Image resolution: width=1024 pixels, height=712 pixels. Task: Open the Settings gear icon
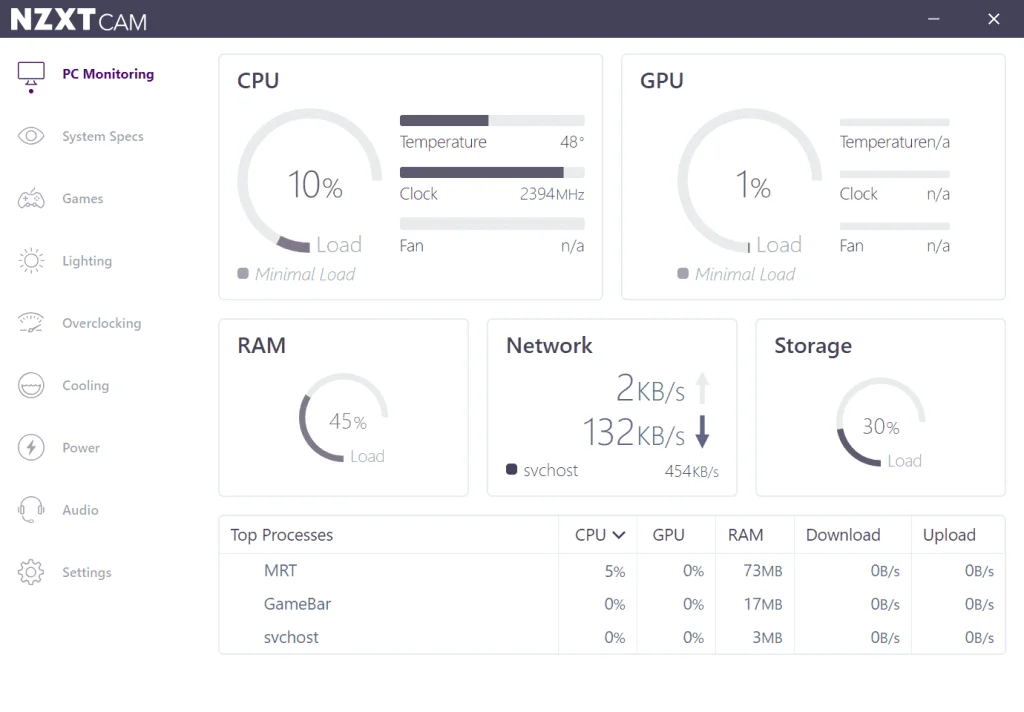tap(31, 572)
